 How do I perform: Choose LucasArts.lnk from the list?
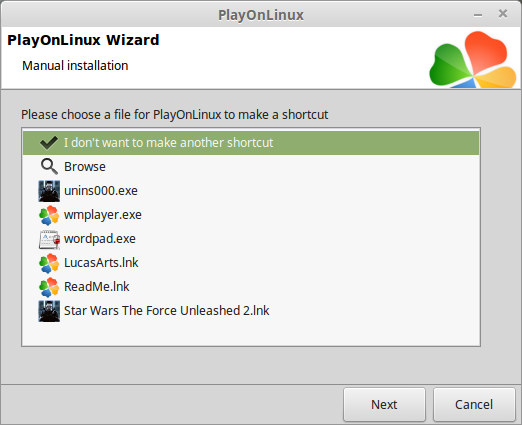[251, 263]
